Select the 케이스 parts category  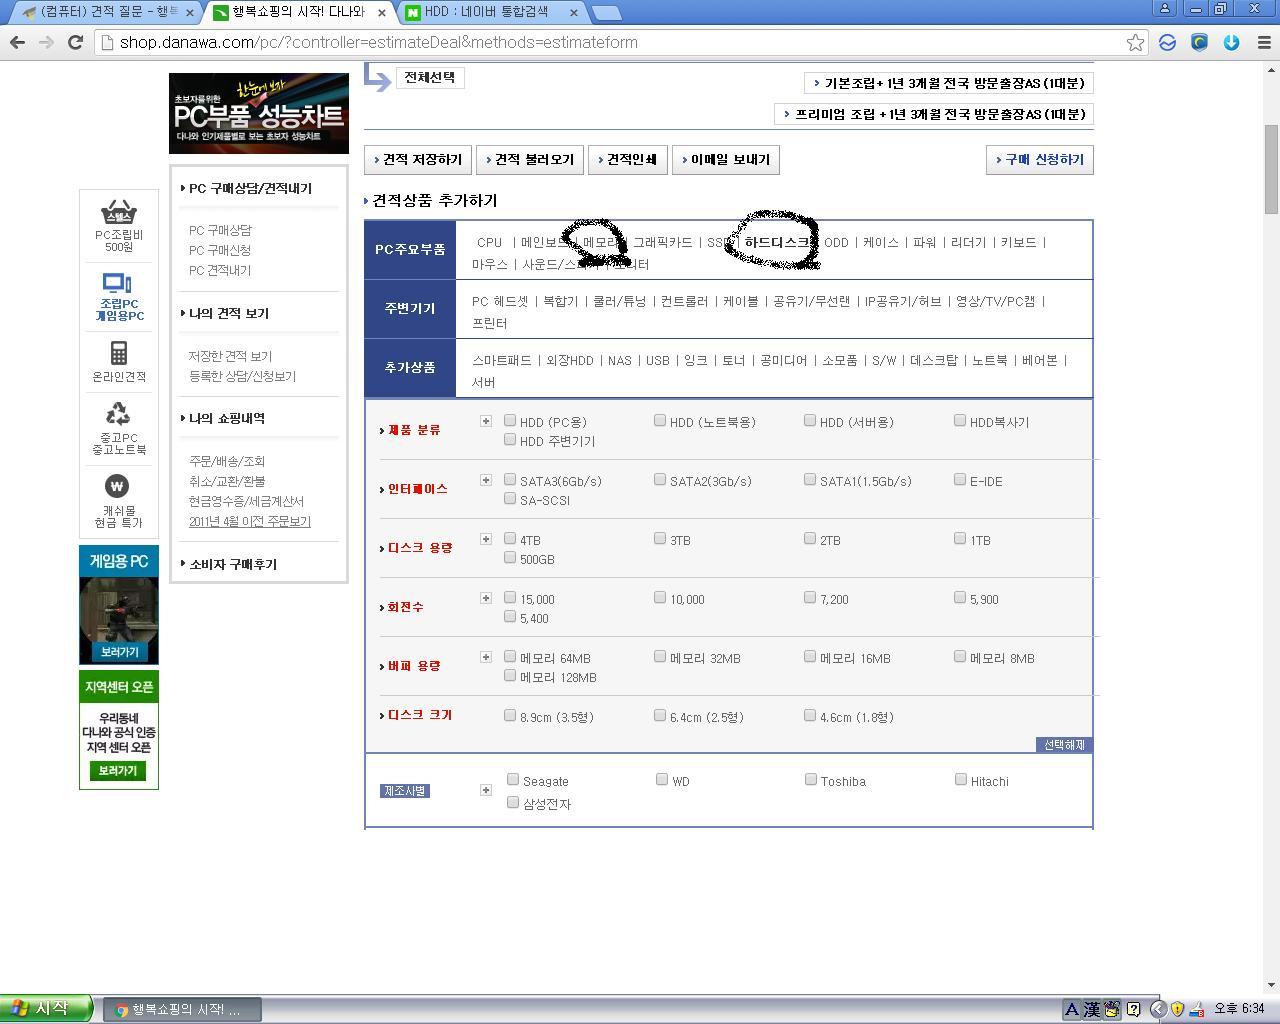point(881,242)
